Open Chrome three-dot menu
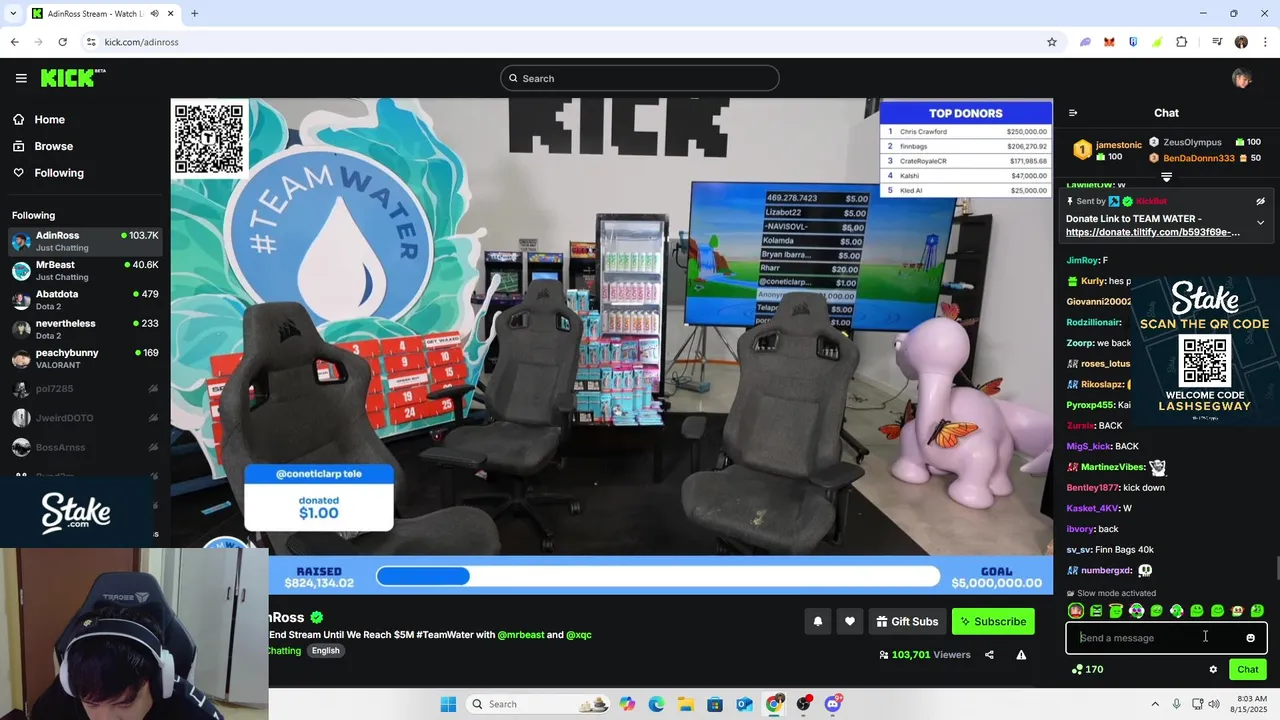This screenshot has width=1280, height=720. point(1265,42)
